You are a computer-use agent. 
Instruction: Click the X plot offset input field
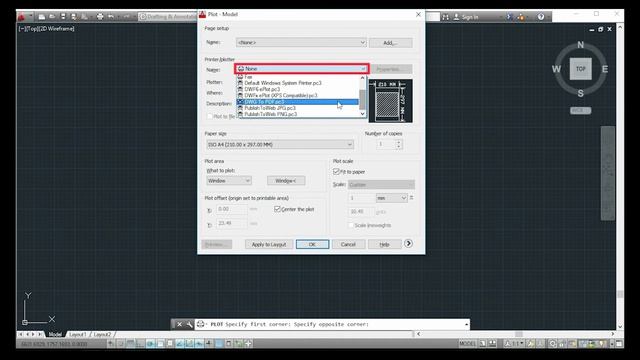pyautogui.click(x=231, y=209)
